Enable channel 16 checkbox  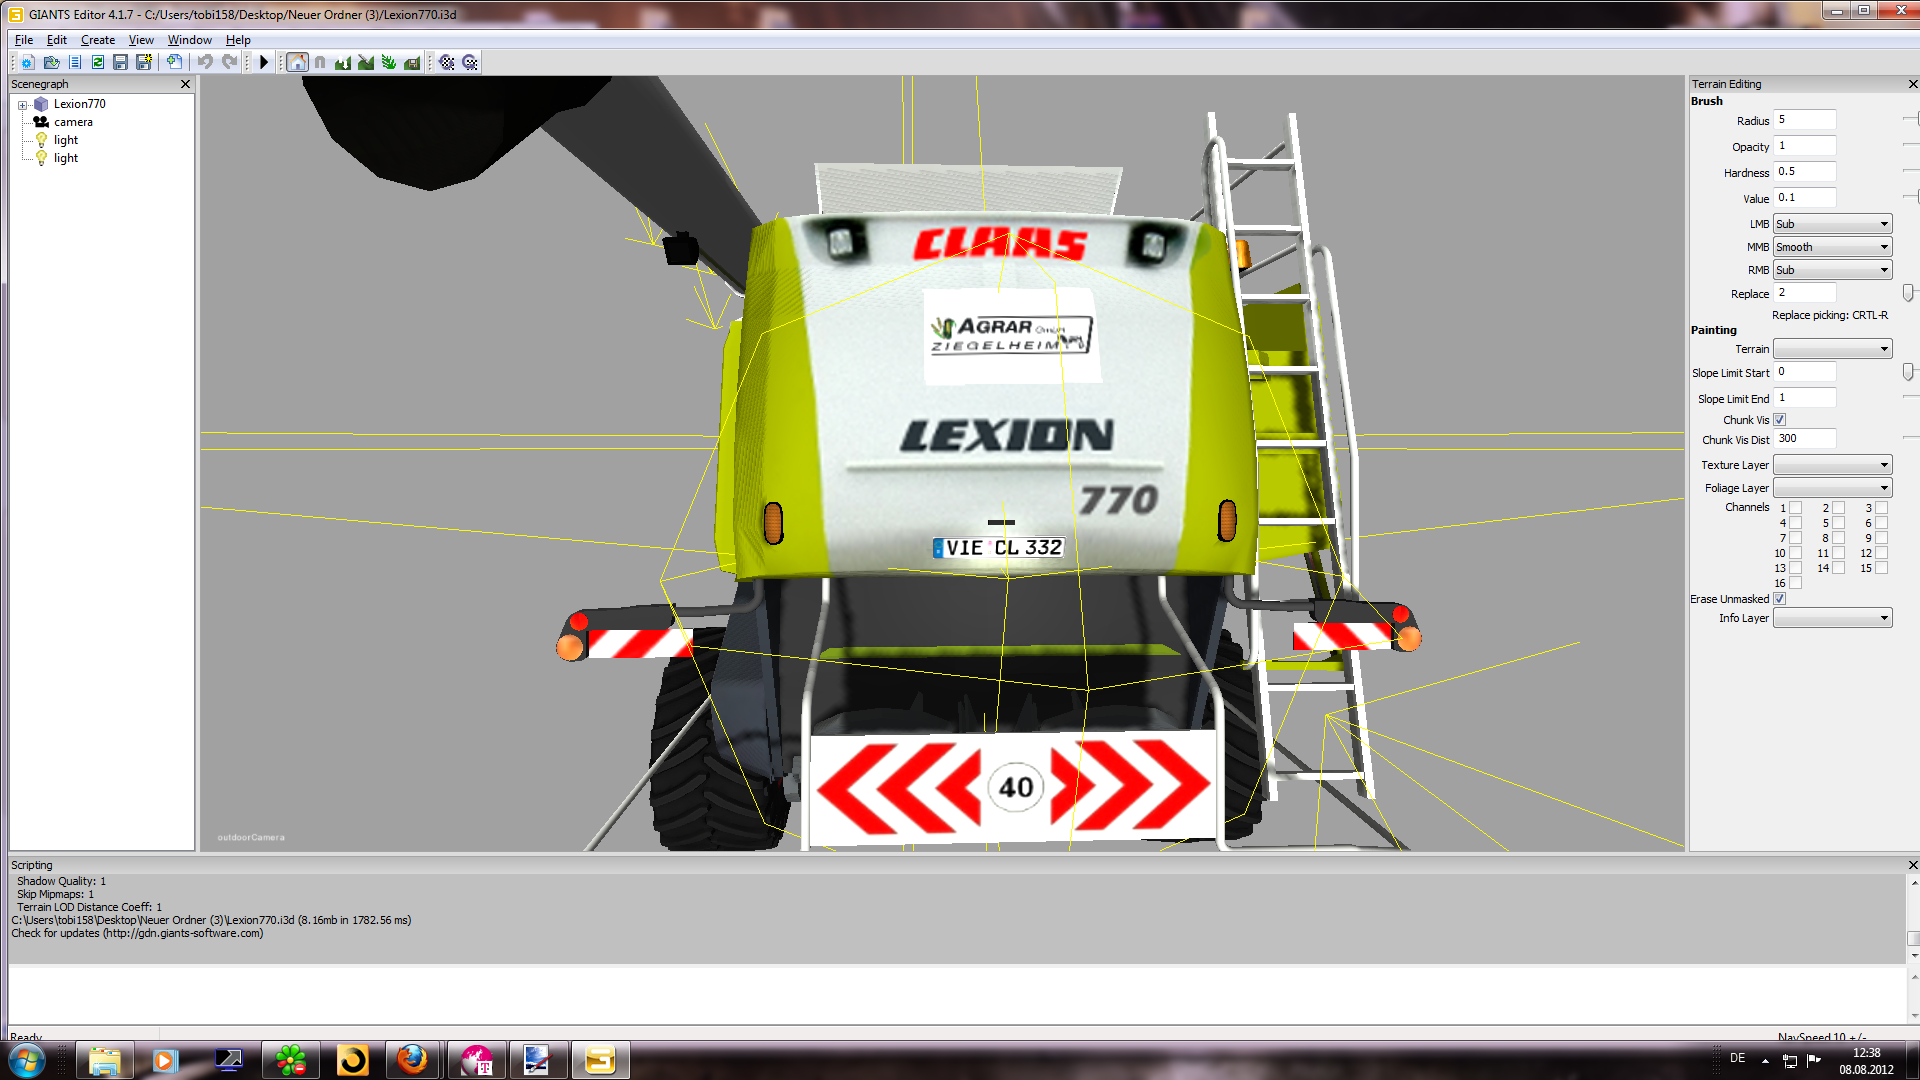click(x=1796, y=583)
